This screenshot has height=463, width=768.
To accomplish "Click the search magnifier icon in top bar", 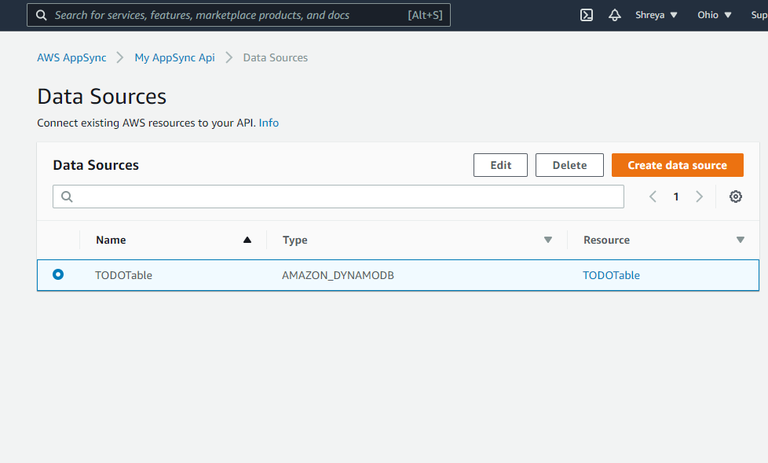I will pyautogui.click(x=42, y=15).
